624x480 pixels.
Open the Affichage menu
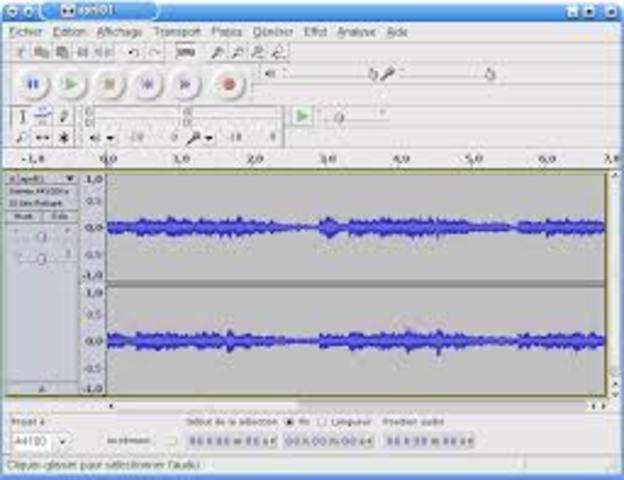[x=119, y=32]
